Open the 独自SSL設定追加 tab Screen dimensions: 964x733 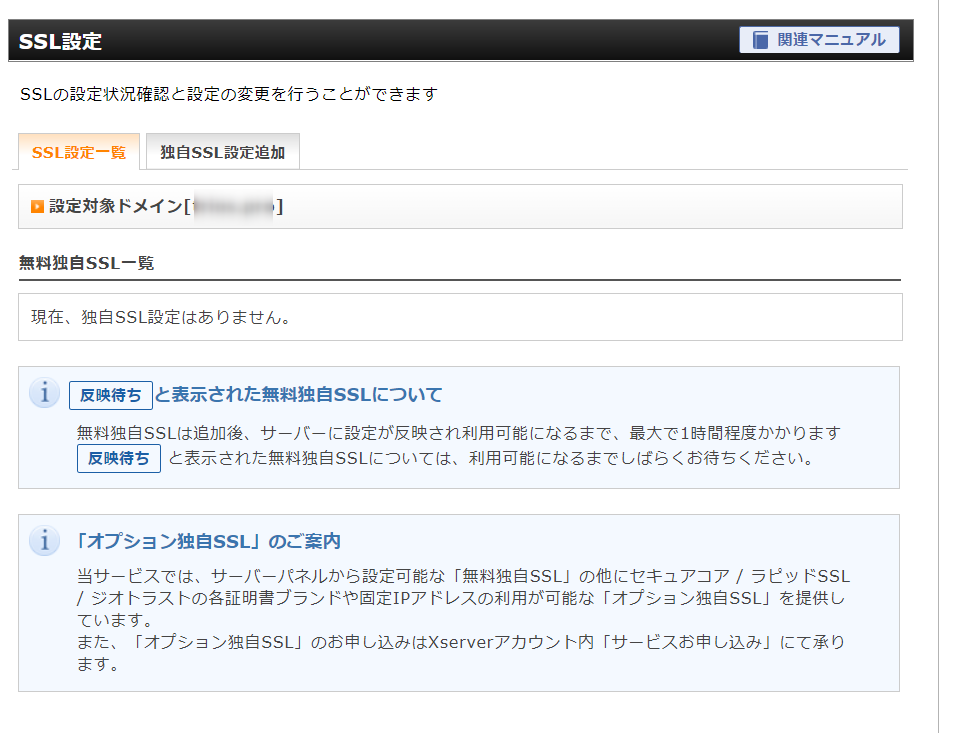point(223,152)
